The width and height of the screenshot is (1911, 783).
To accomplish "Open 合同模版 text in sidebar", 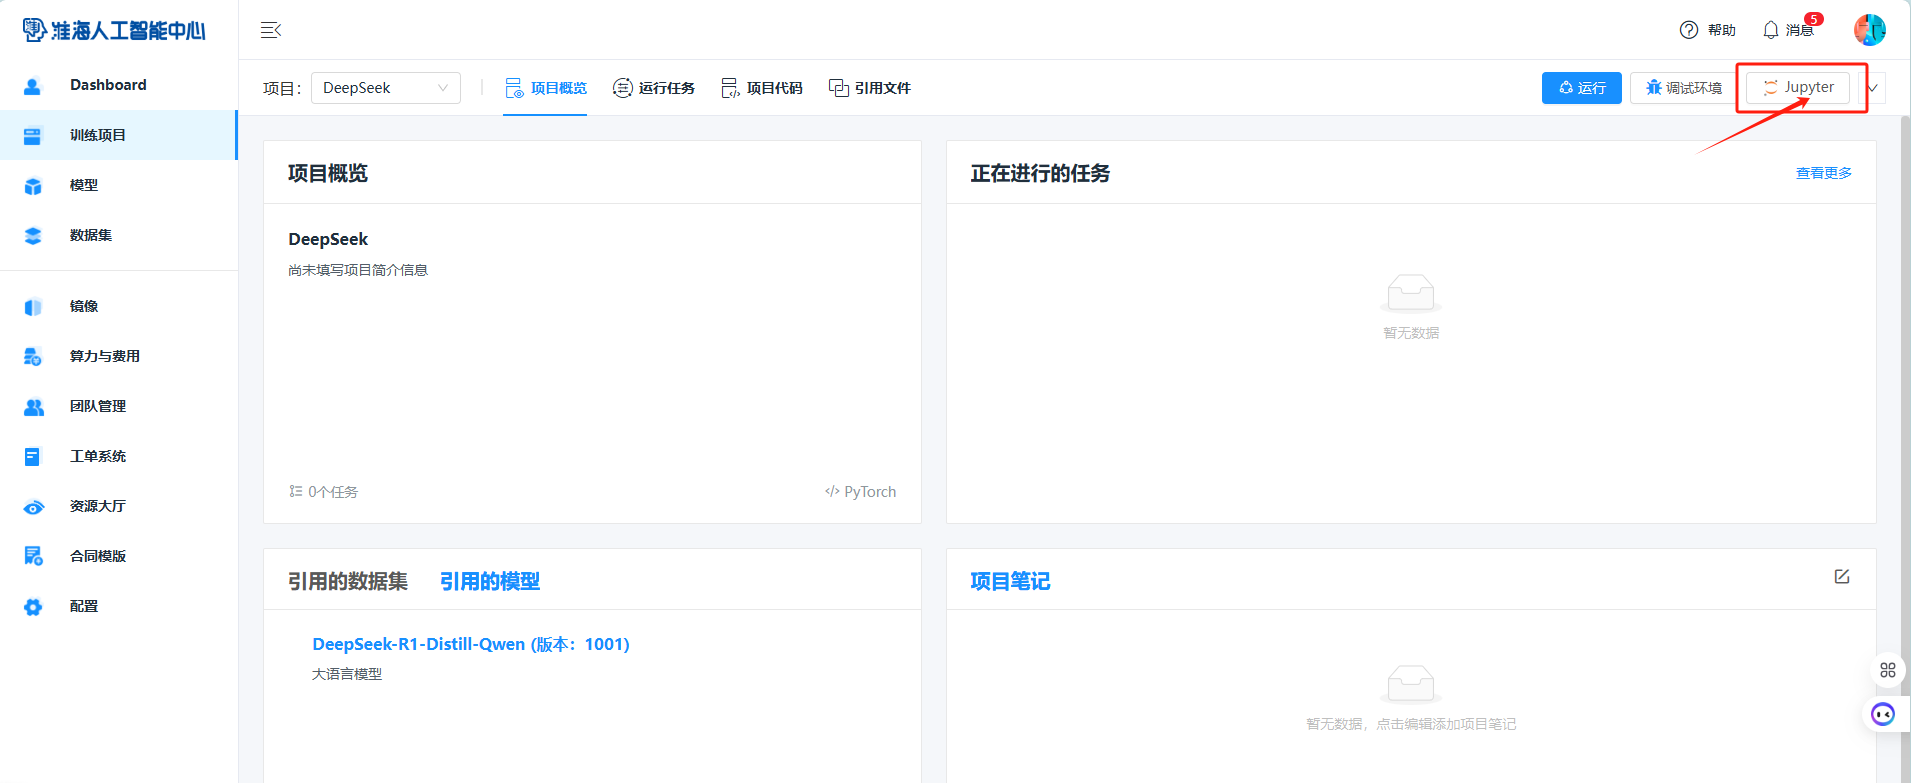I will click(x=98, y=556).
